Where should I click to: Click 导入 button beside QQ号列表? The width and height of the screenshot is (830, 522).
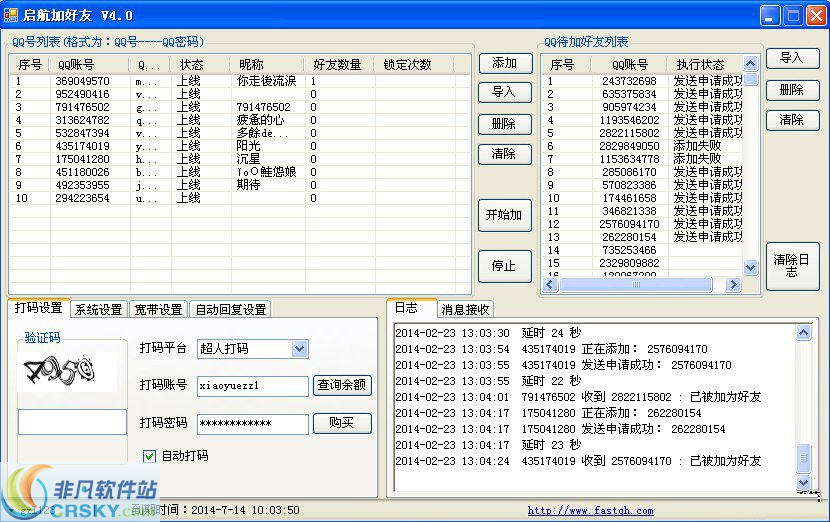(x=504, y=92)
